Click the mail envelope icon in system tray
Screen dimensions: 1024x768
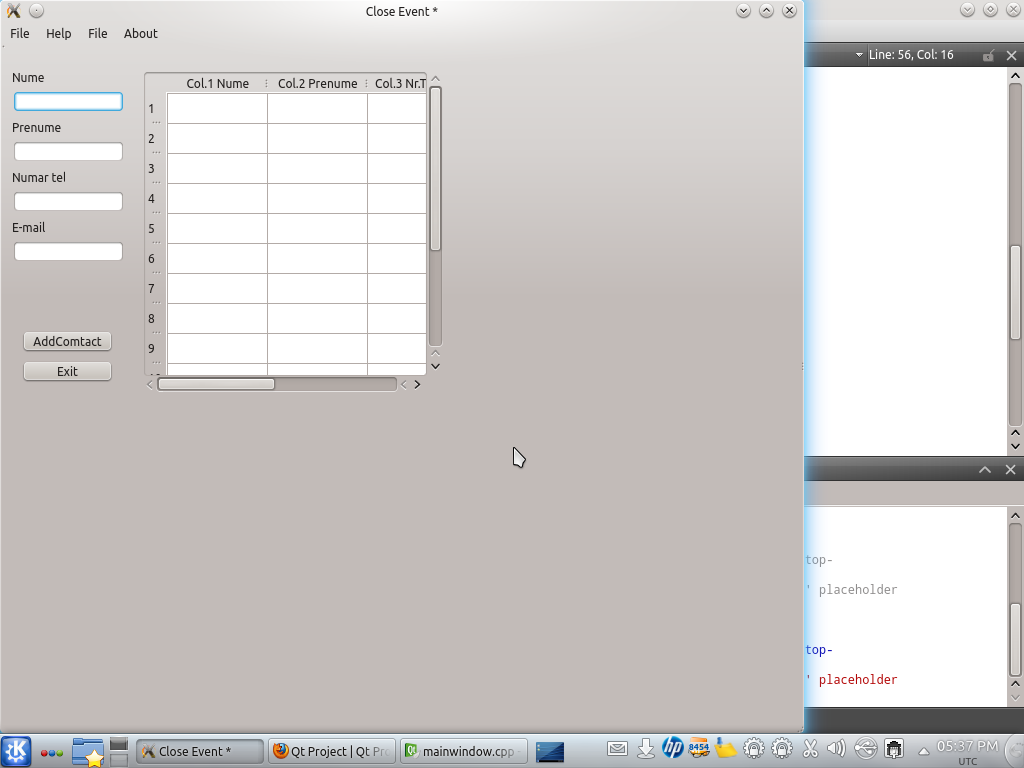[618, 748]
